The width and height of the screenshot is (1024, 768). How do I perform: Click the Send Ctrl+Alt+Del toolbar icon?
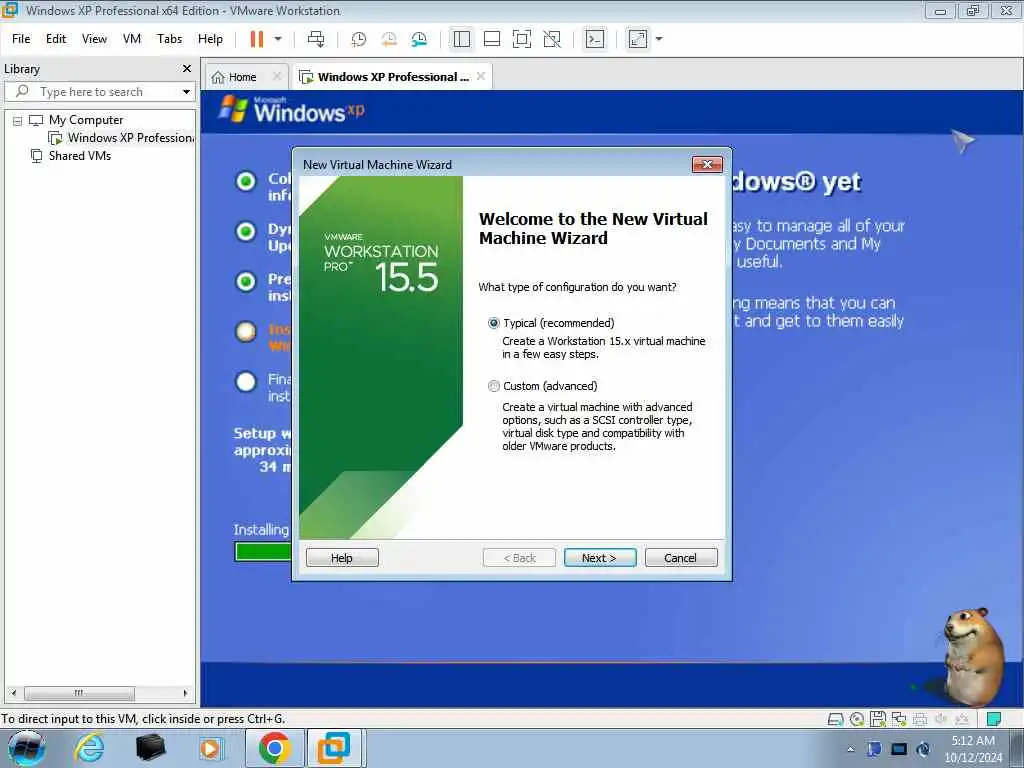(x=316, y=39)
